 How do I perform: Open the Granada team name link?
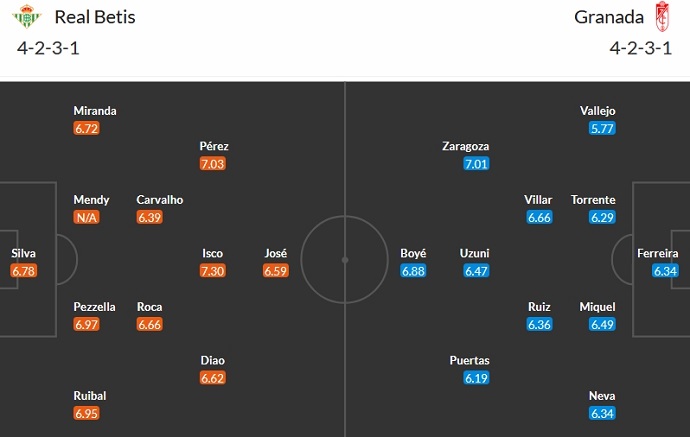[x=607, y=17]
